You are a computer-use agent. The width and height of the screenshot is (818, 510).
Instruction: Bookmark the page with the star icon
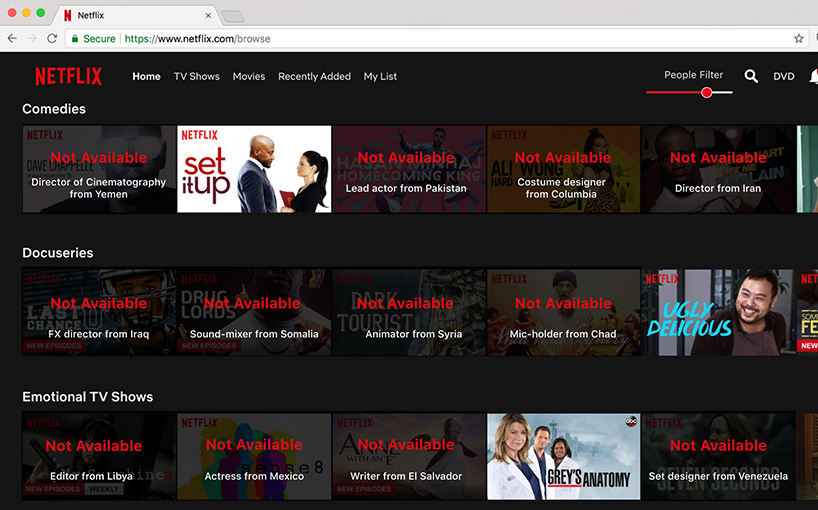click(798, 39)
